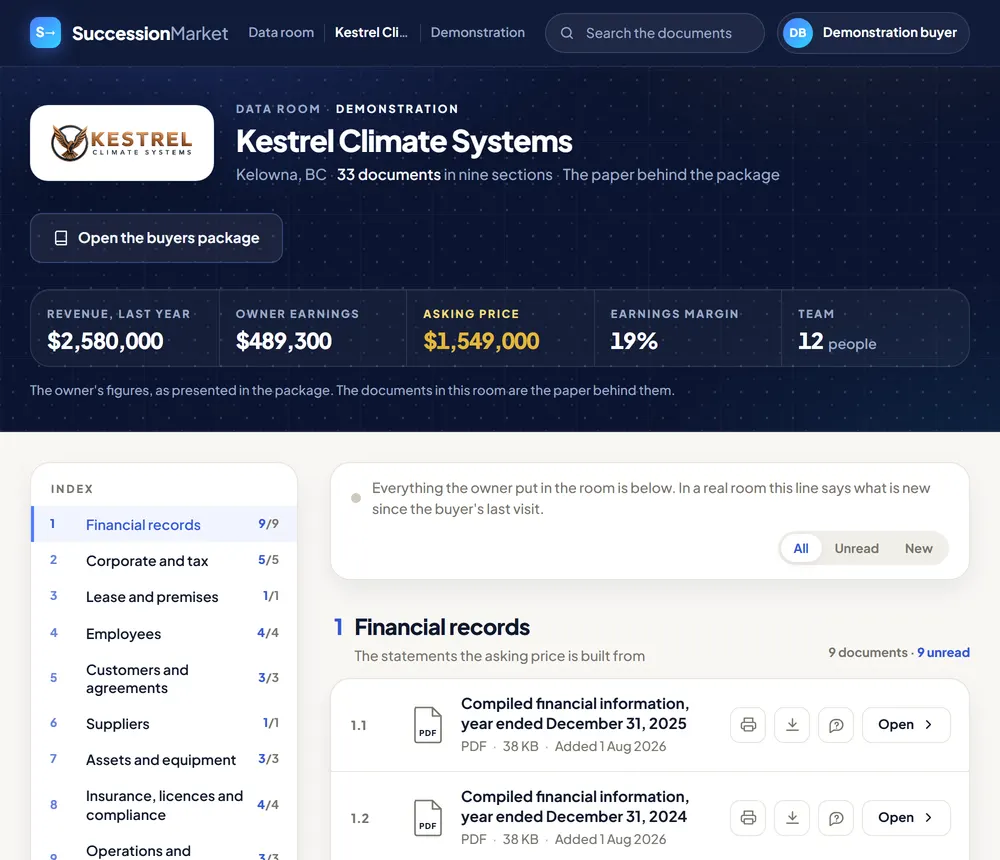
Task: Go to Data room breadcrumb
Action: [281, 33]
